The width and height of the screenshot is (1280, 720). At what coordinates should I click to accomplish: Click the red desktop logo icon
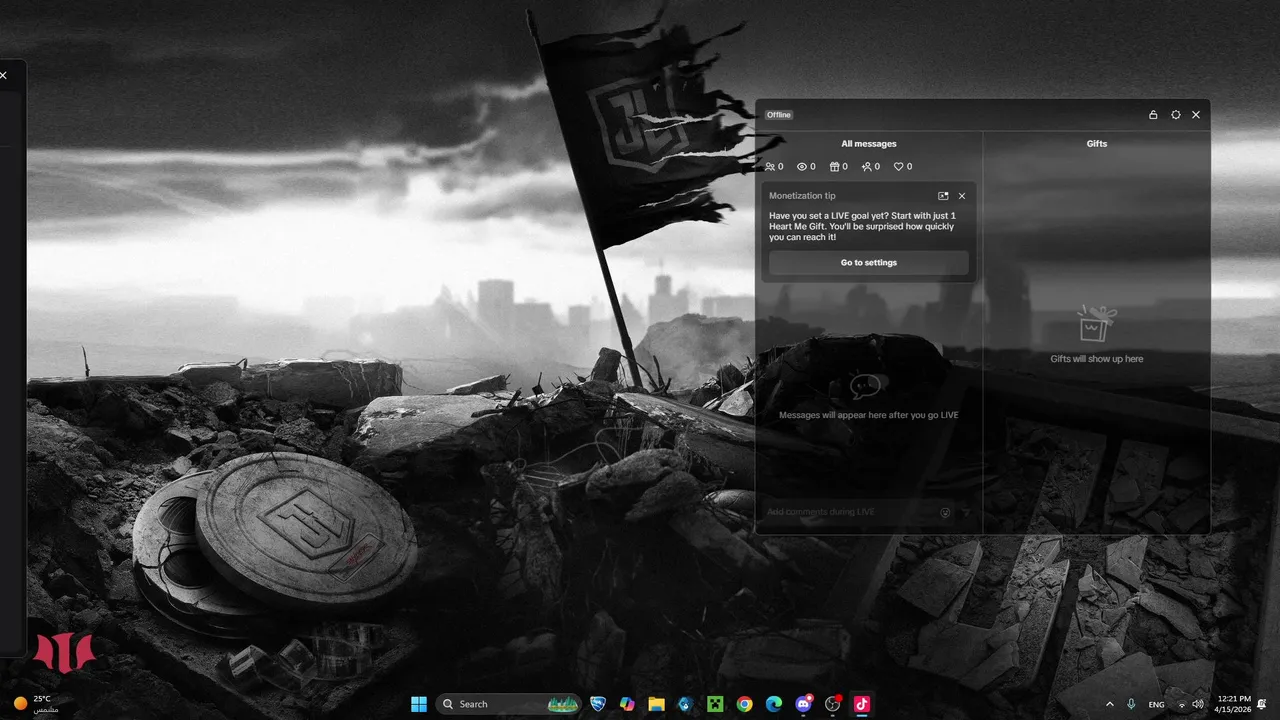tap(63, 651)
